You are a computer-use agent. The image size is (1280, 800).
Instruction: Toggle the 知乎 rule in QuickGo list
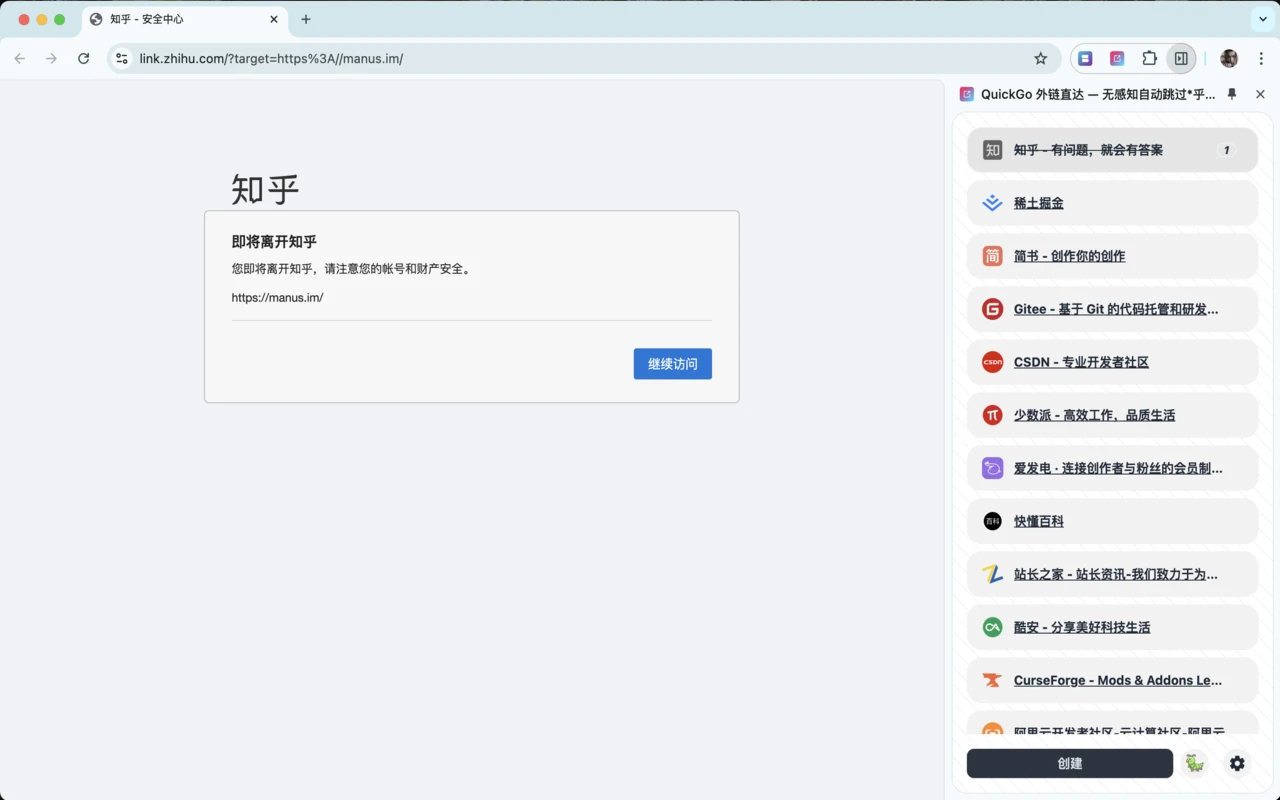tap(1112, 150)
